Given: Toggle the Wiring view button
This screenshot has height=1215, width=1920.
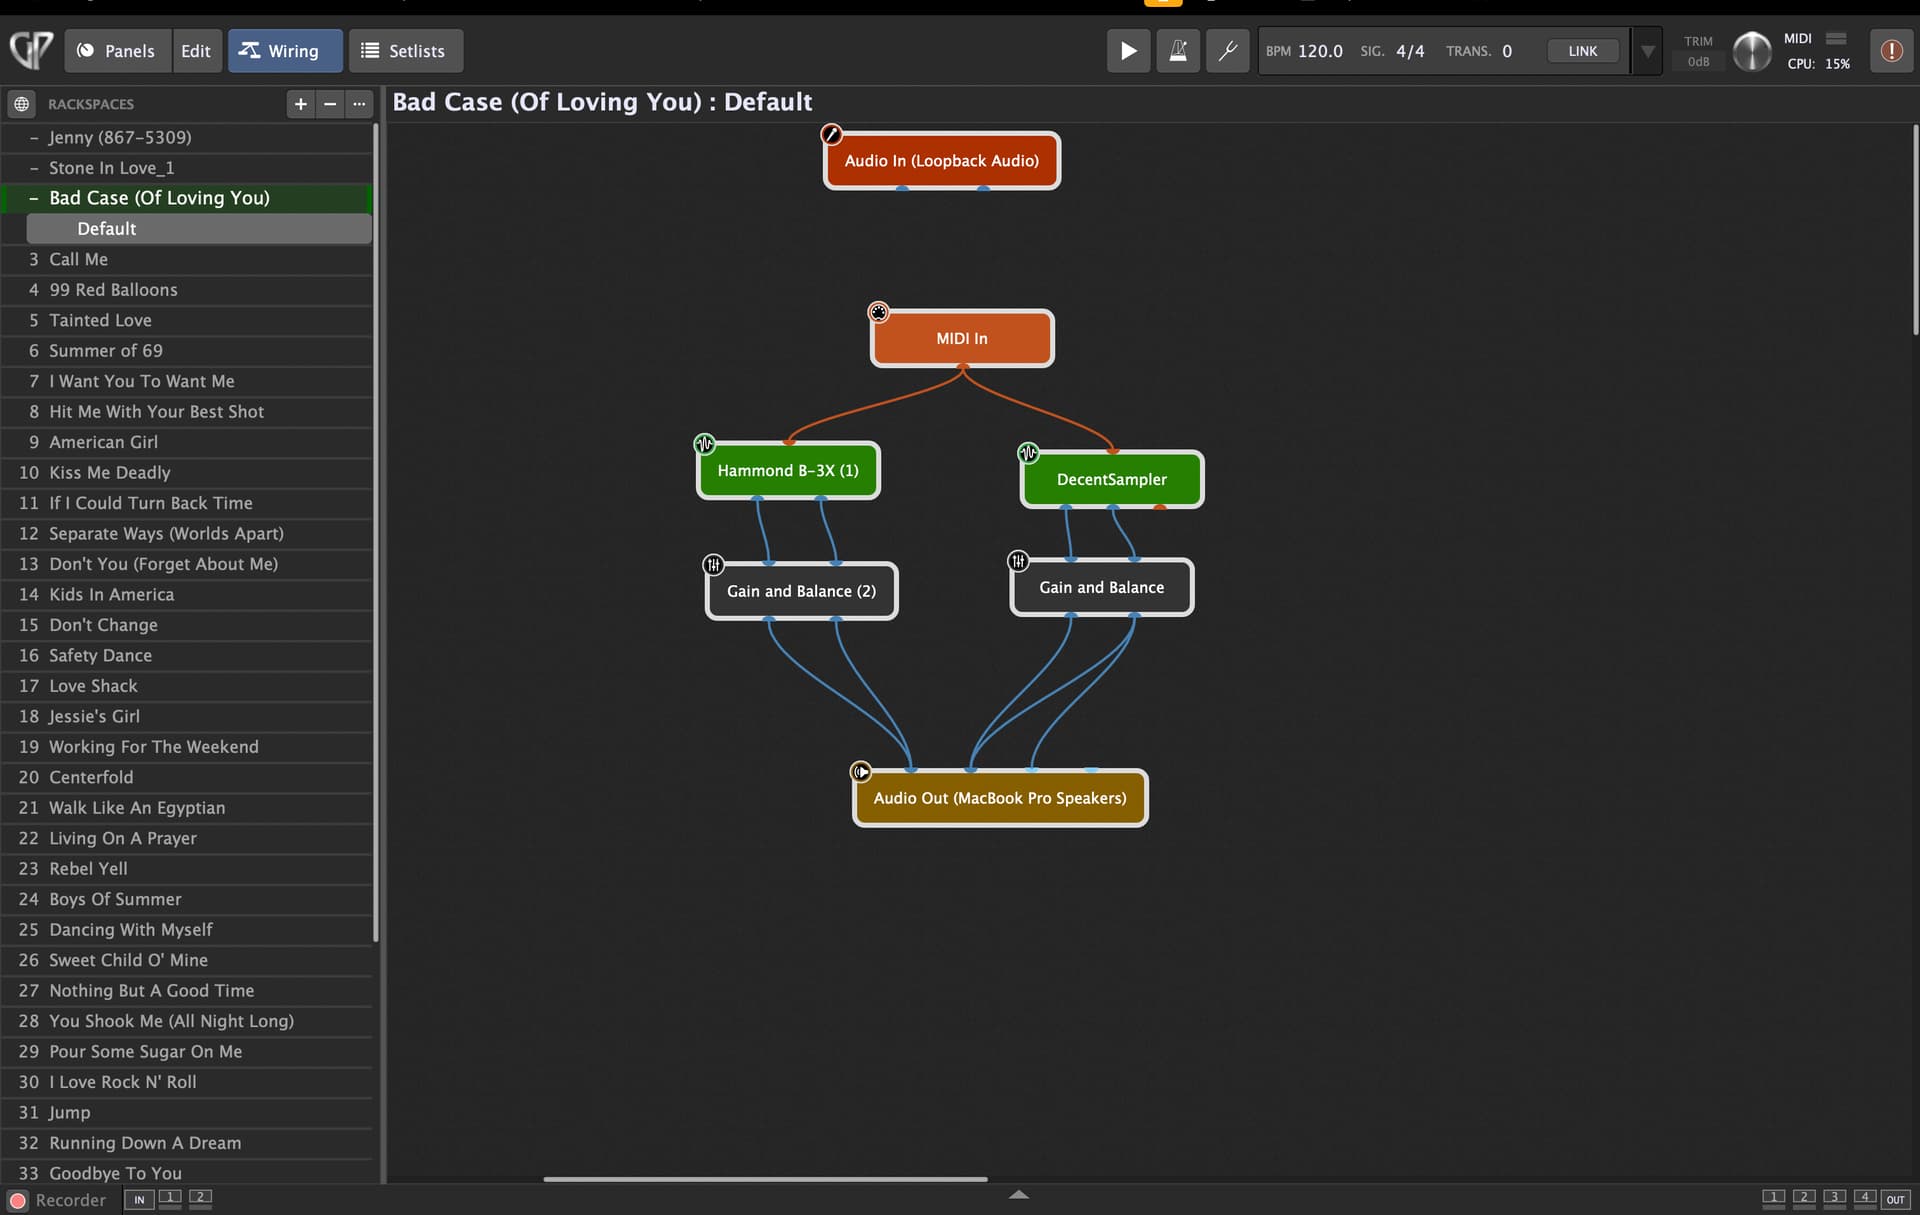Looking at the screenshot, I should point(284,51).
